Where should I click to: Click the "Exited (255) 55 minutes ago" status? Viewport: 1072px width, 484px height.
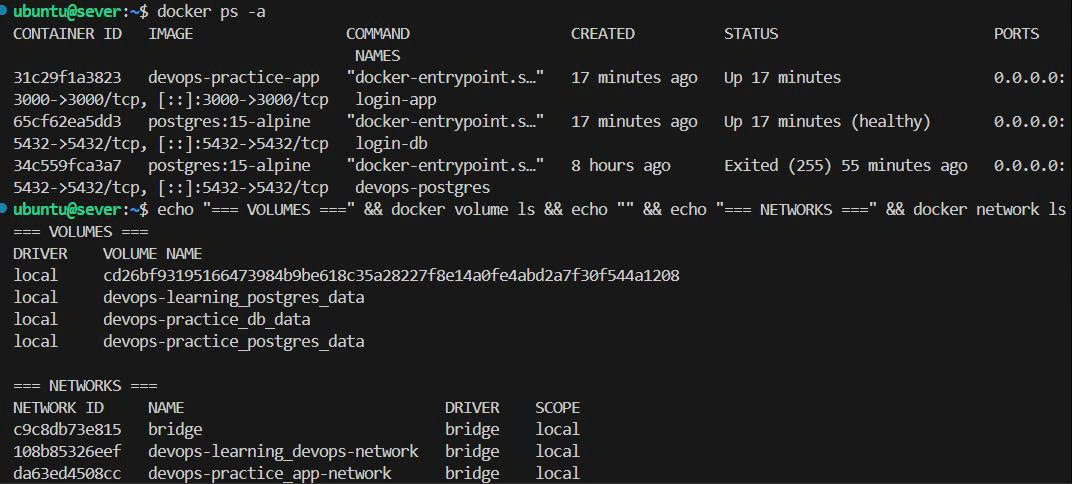tap(845, 165)
